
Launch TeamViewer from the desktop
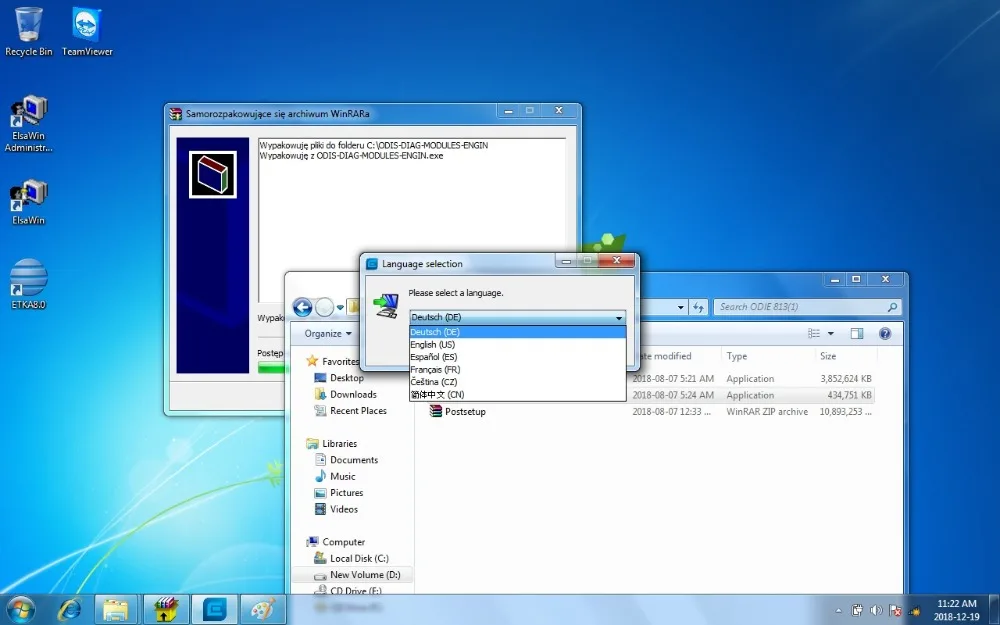pos(87,32)
